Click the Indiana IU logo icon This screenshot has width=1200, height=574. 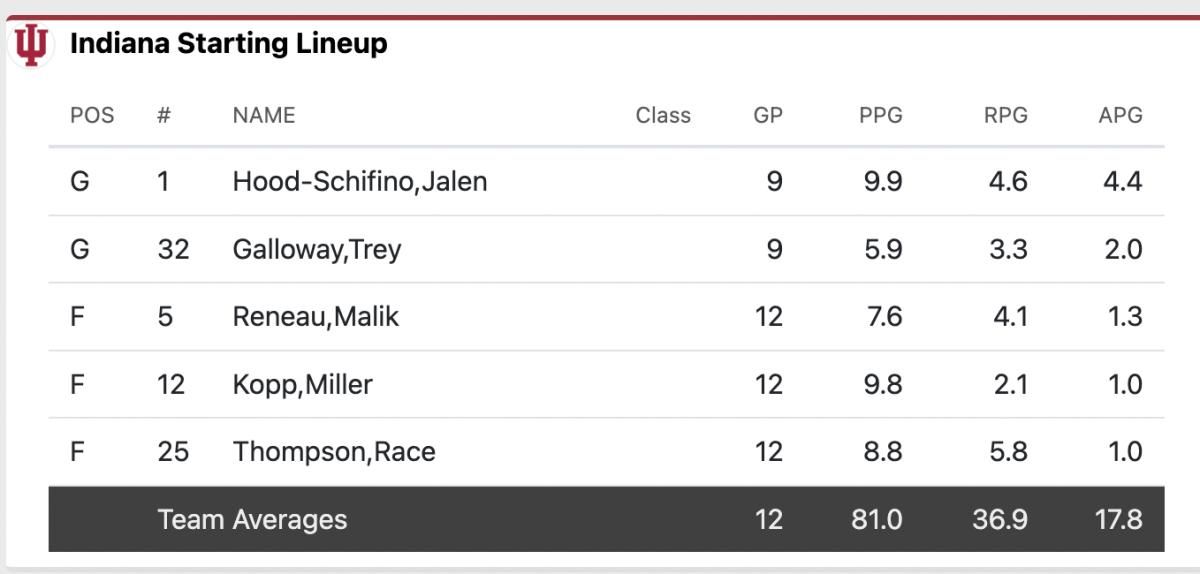[31, 46]
